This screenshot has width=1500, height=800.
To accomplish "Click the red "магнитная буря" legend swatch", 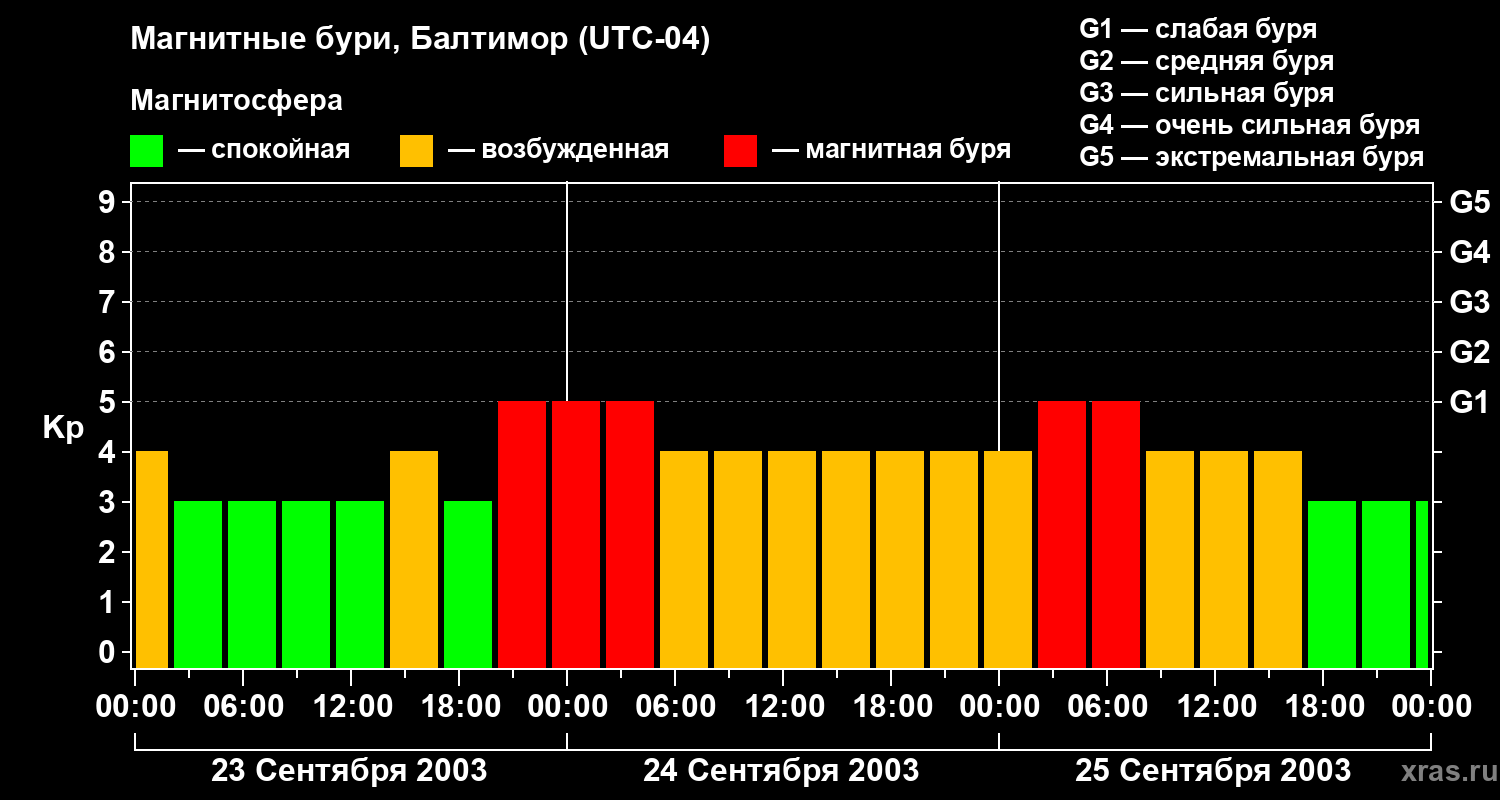I will [x=740, y=151].
